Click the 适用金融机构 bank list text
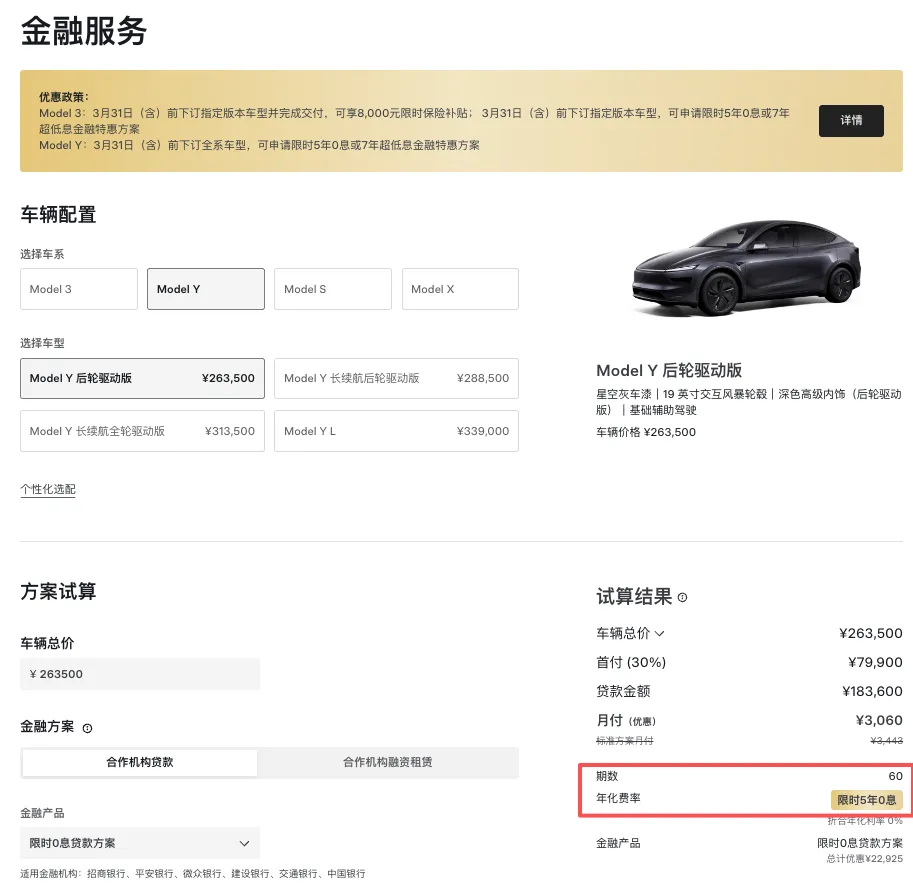 pos(193,874)
